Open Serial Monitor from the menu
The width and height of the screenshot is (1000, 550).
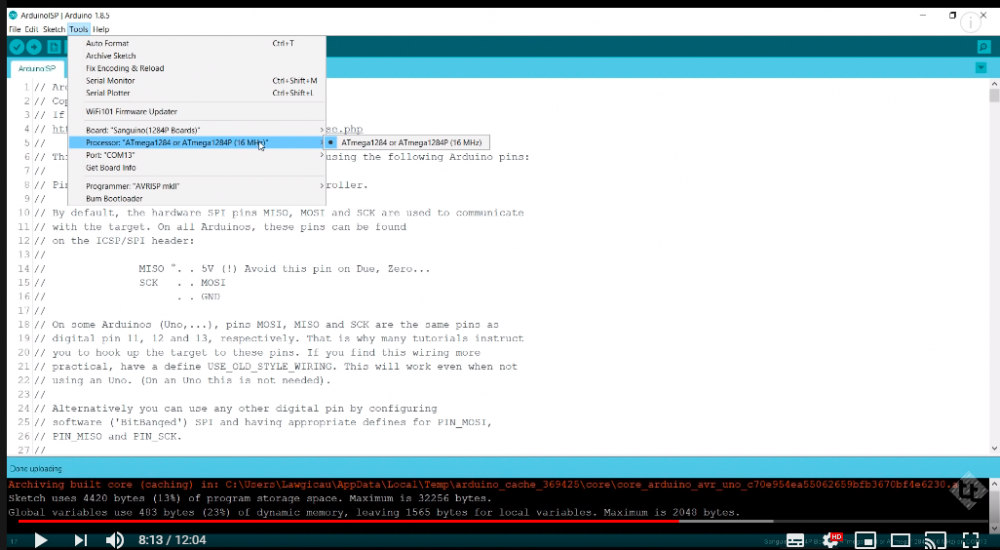tap(197, 81)
